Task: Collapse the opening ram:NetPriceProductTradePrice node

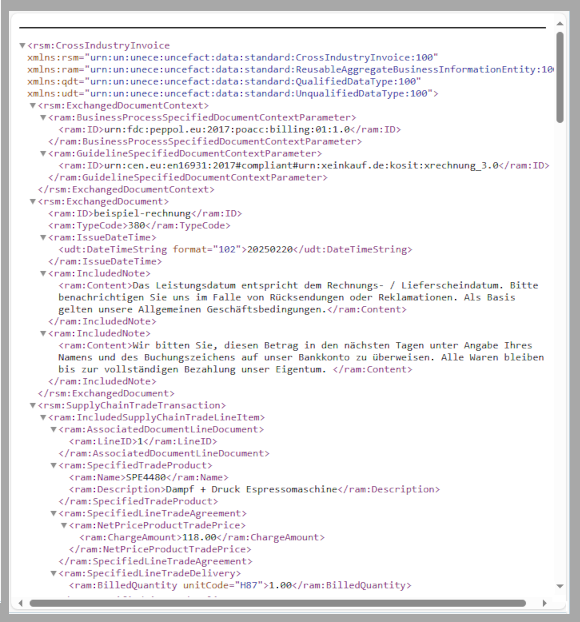Action: click(x=64, y=525)
